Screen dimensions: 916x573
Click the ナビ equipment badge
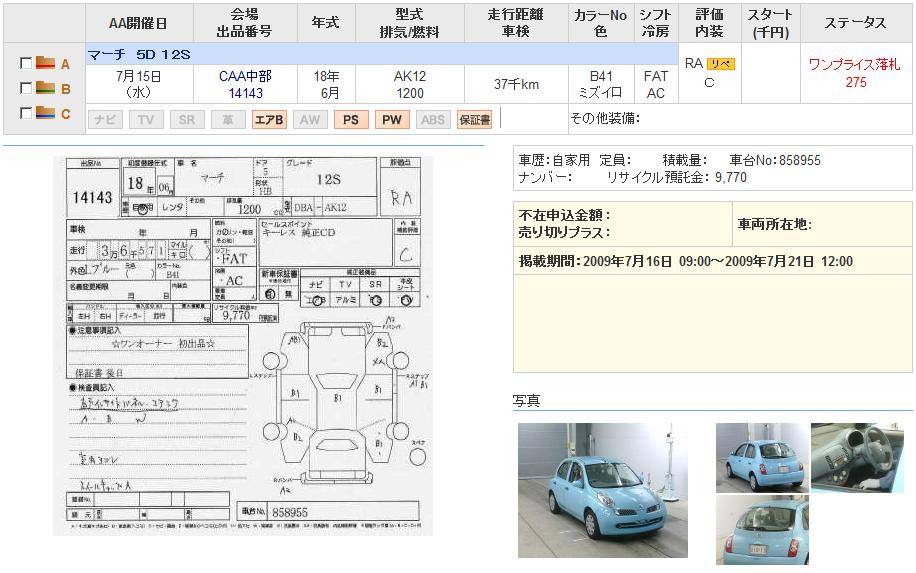[x=104, y=120]
